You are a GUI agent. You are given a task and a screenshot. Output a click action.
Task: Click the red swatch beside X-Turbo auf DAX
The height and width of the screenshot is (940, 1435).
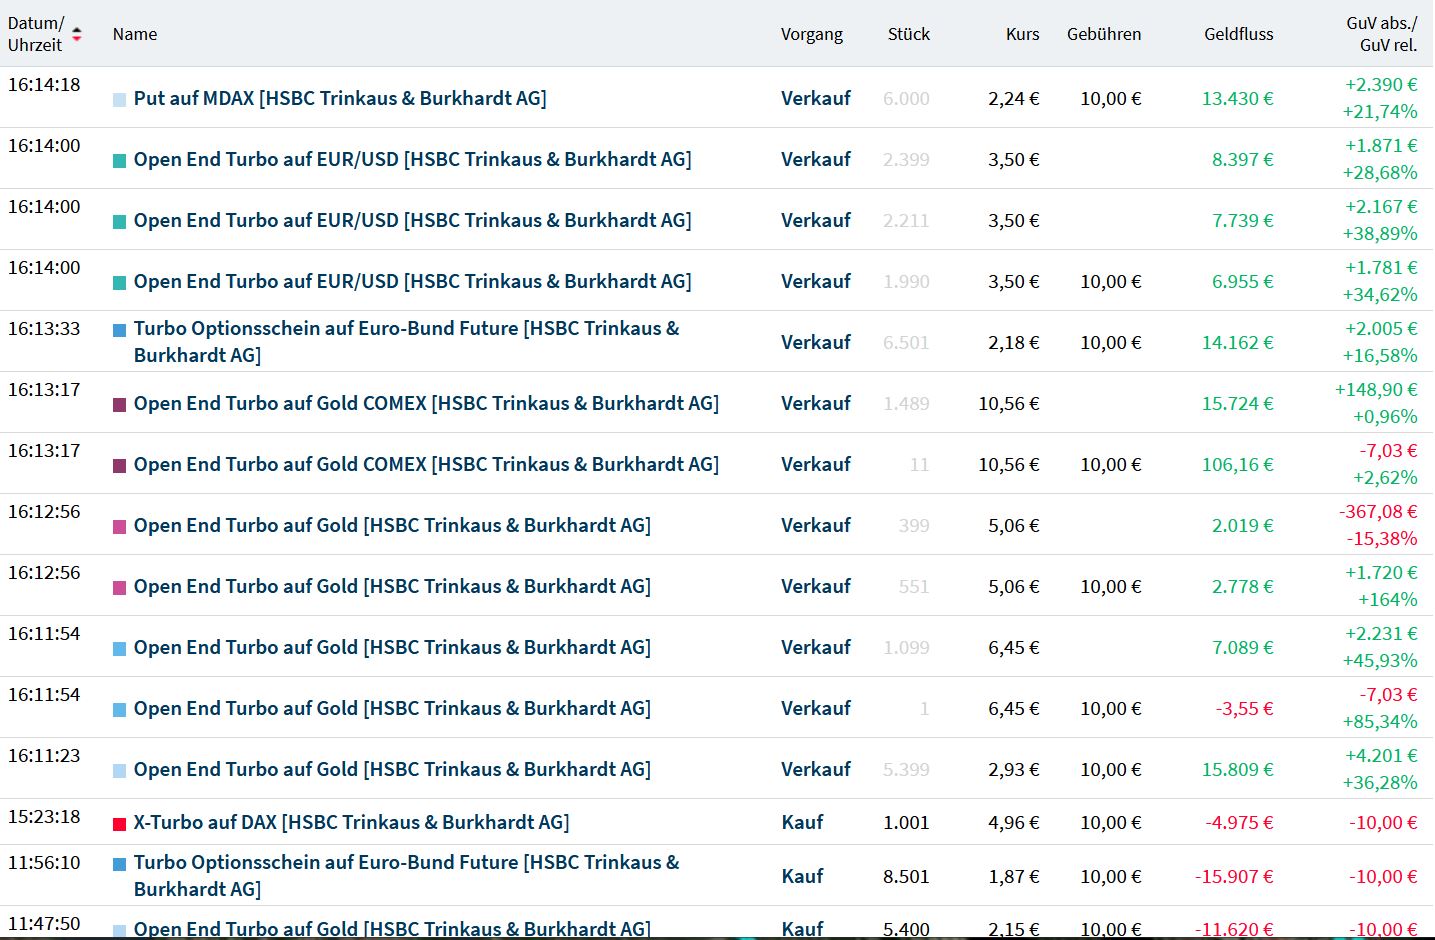pos(120,824)
